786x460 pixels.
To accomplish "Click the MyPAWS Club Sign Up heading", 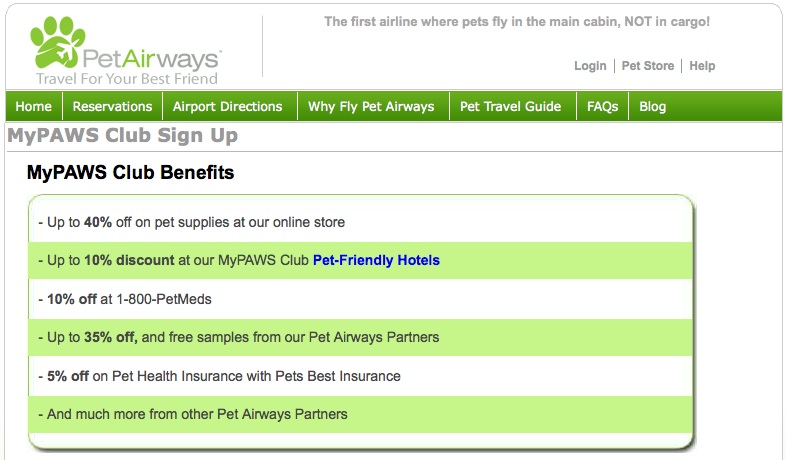I will (x=122, y=136).
